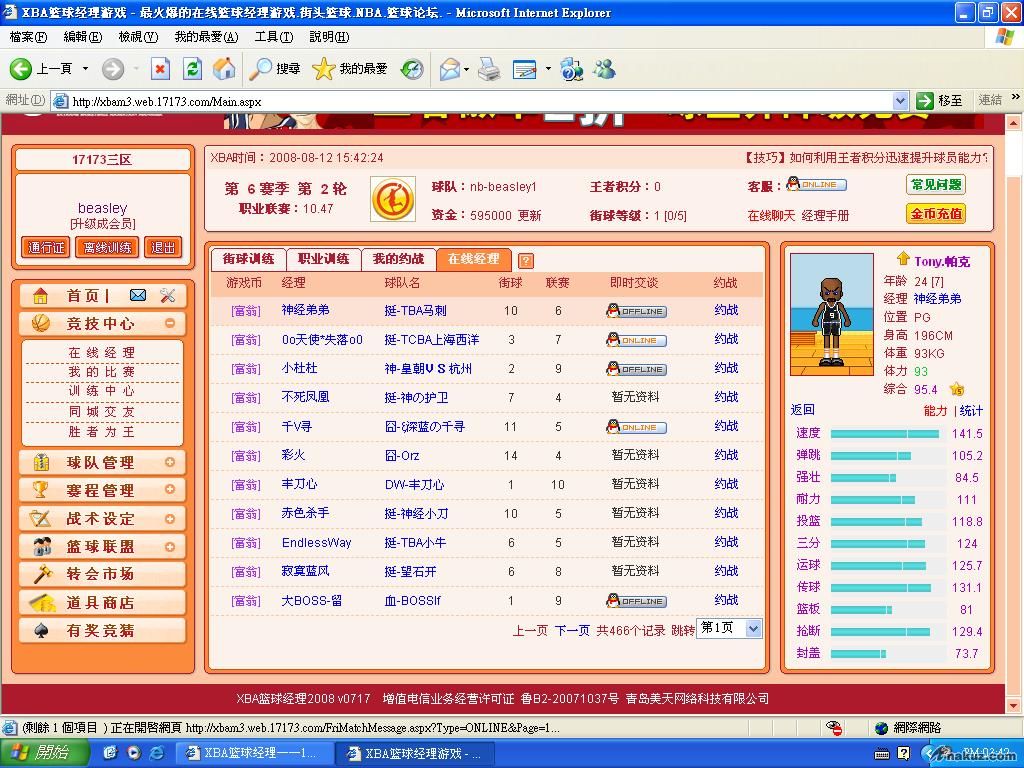Expand the 赛程管理 menu section
Viewport: 1024px width, 768px height.
(x=170, y=490)
